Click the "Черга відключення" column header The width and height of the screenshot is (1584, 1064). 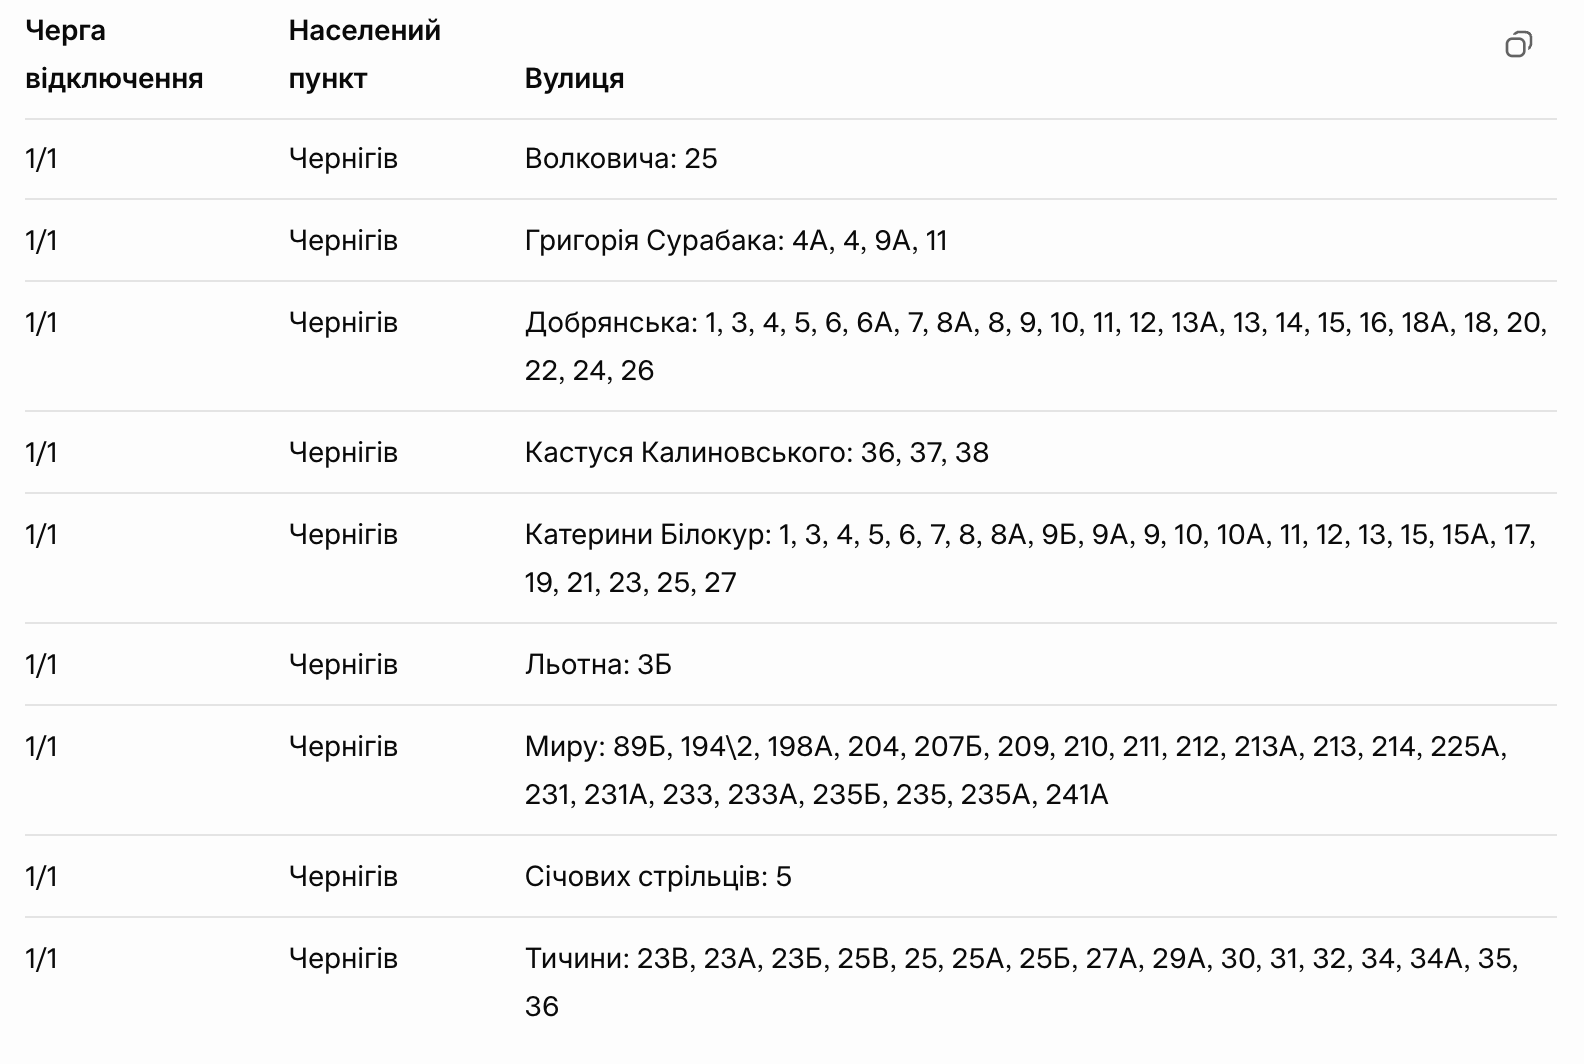click(x=113, y=54)
